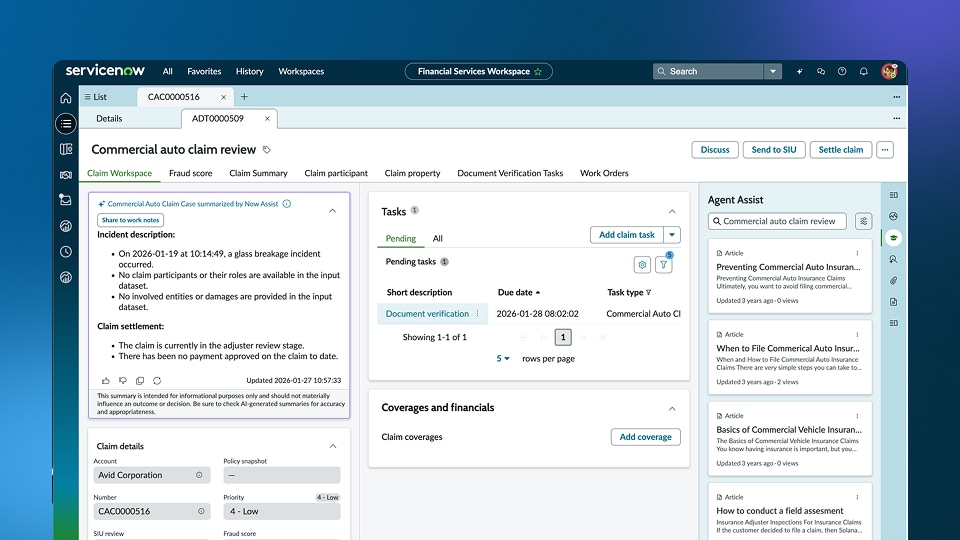
Task: Click the star on Financial Services Workspace
Action: tap(538, 72)
